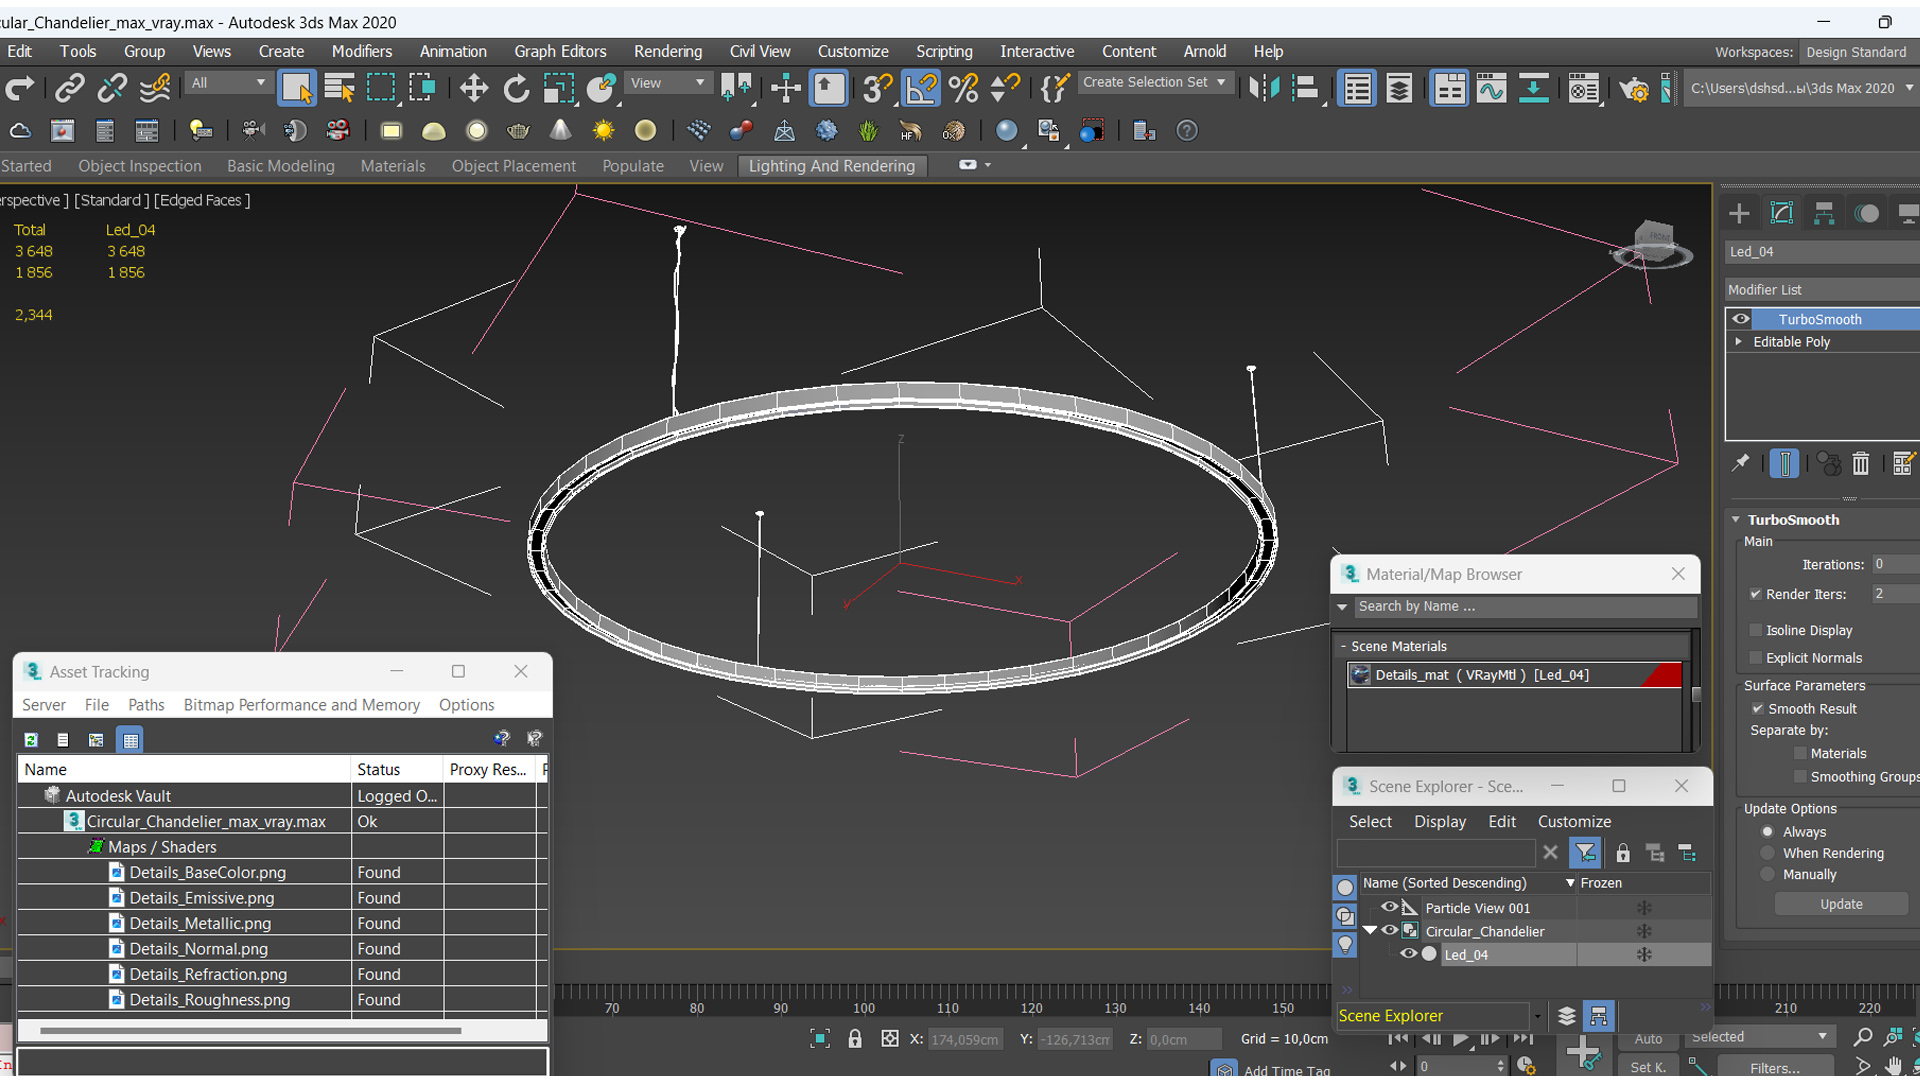Hide Led_04 via its eye icon in Scene Explorer
This screenshot has width=1920, height=1080.
point(1408,954)
